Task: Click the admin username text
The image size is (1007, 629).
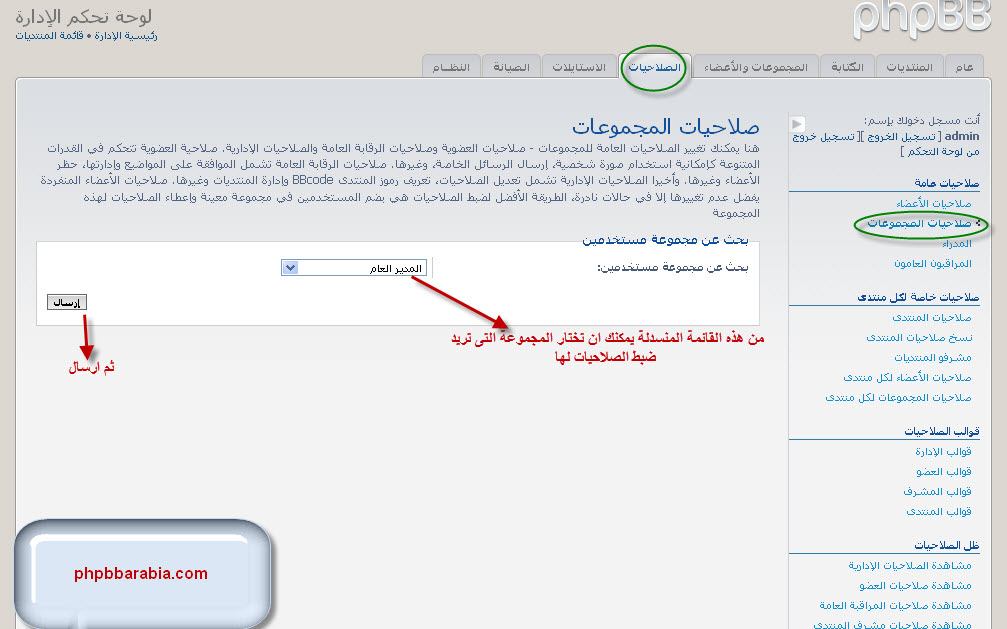Action: coord(962,136)
